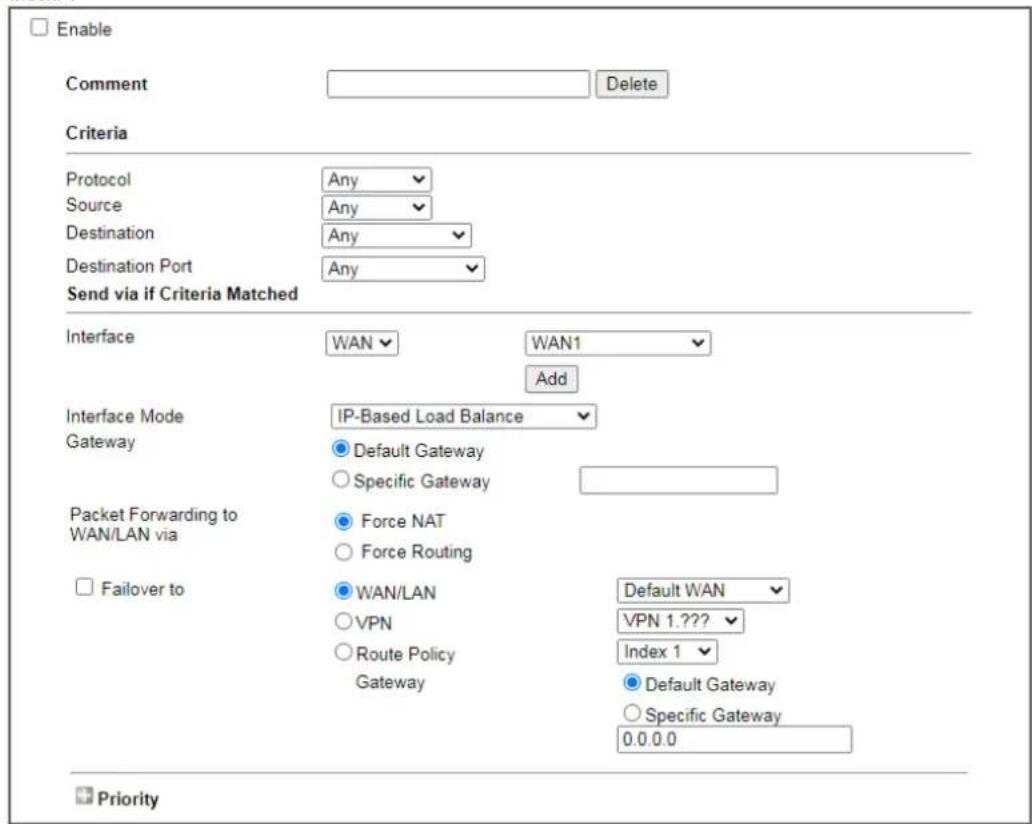
Task: Select the failover Default Gateway radio
Action: 632,683
